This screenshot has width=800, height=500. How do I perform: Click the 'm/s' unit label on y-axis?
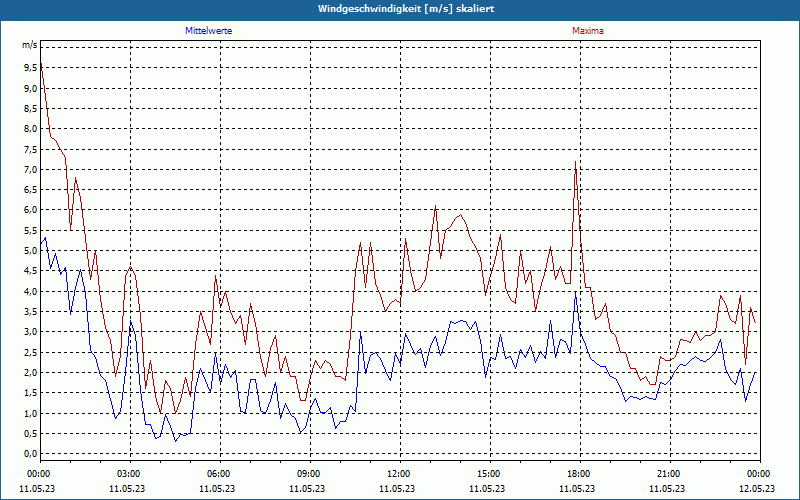(x=30, y=45)
